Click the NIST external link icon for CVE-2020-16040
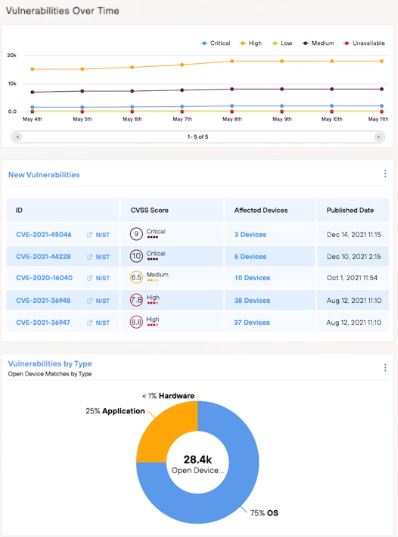Image resolution: width=398 pixels, height=537 pixels. click(90, 278)
